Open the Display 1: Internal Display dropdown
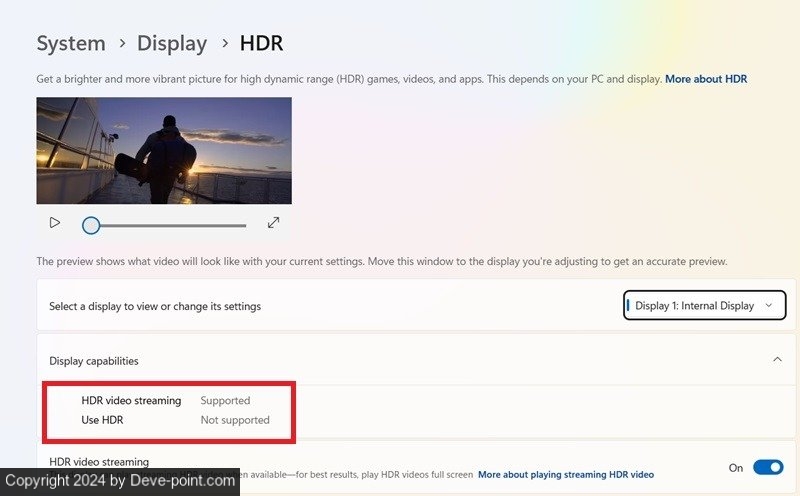This screenshot has width=800, height=496. [x=704, y=306]
